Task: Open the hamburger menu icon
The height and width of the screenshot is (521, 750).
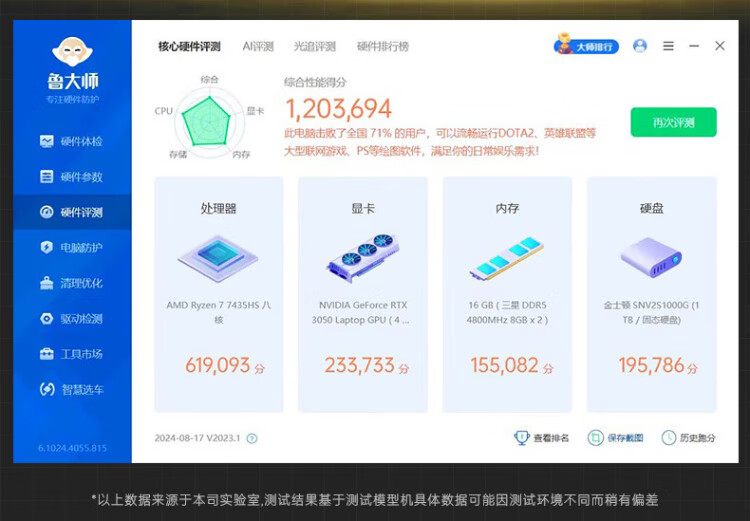Action: pyautogui.click(x=668, y=46)
